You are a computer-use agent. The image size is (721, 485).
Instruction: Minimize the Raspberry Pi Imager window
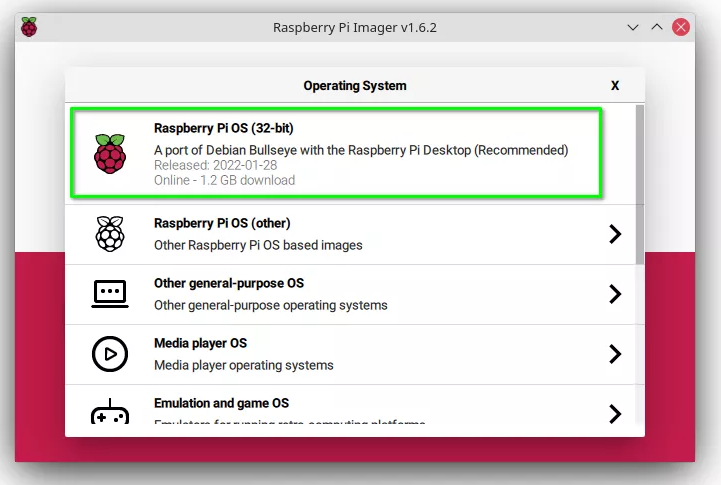633,28
